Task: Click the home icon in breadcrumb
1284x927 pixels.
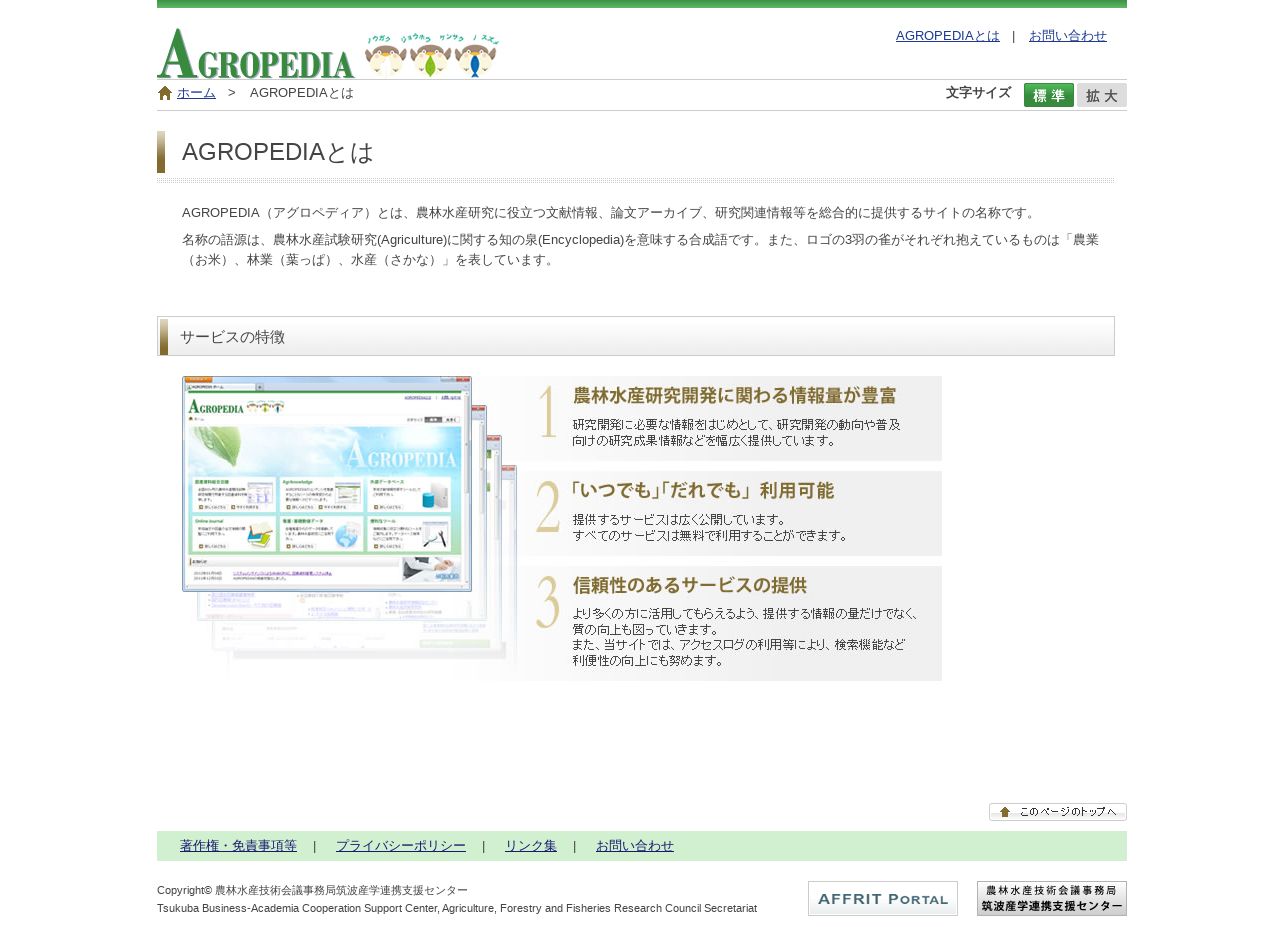Action: (x=165, y=93)
